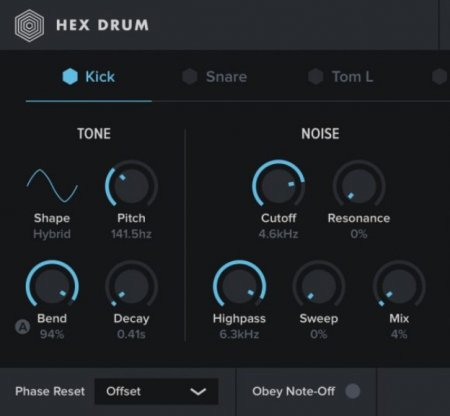
Task: Click the Hex Drum hexagon logo
Action: click(29, 25)
